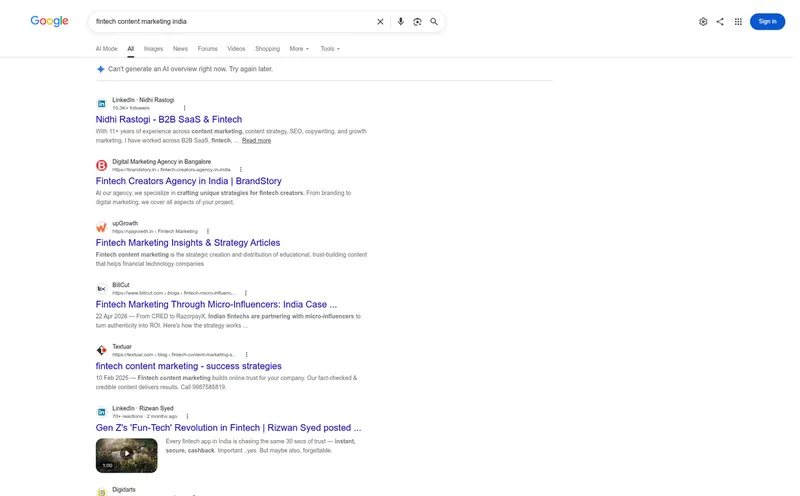Open options menu for upGrowth result
Image resolution: width=800 pixels, height=496 pixels.
208,231
